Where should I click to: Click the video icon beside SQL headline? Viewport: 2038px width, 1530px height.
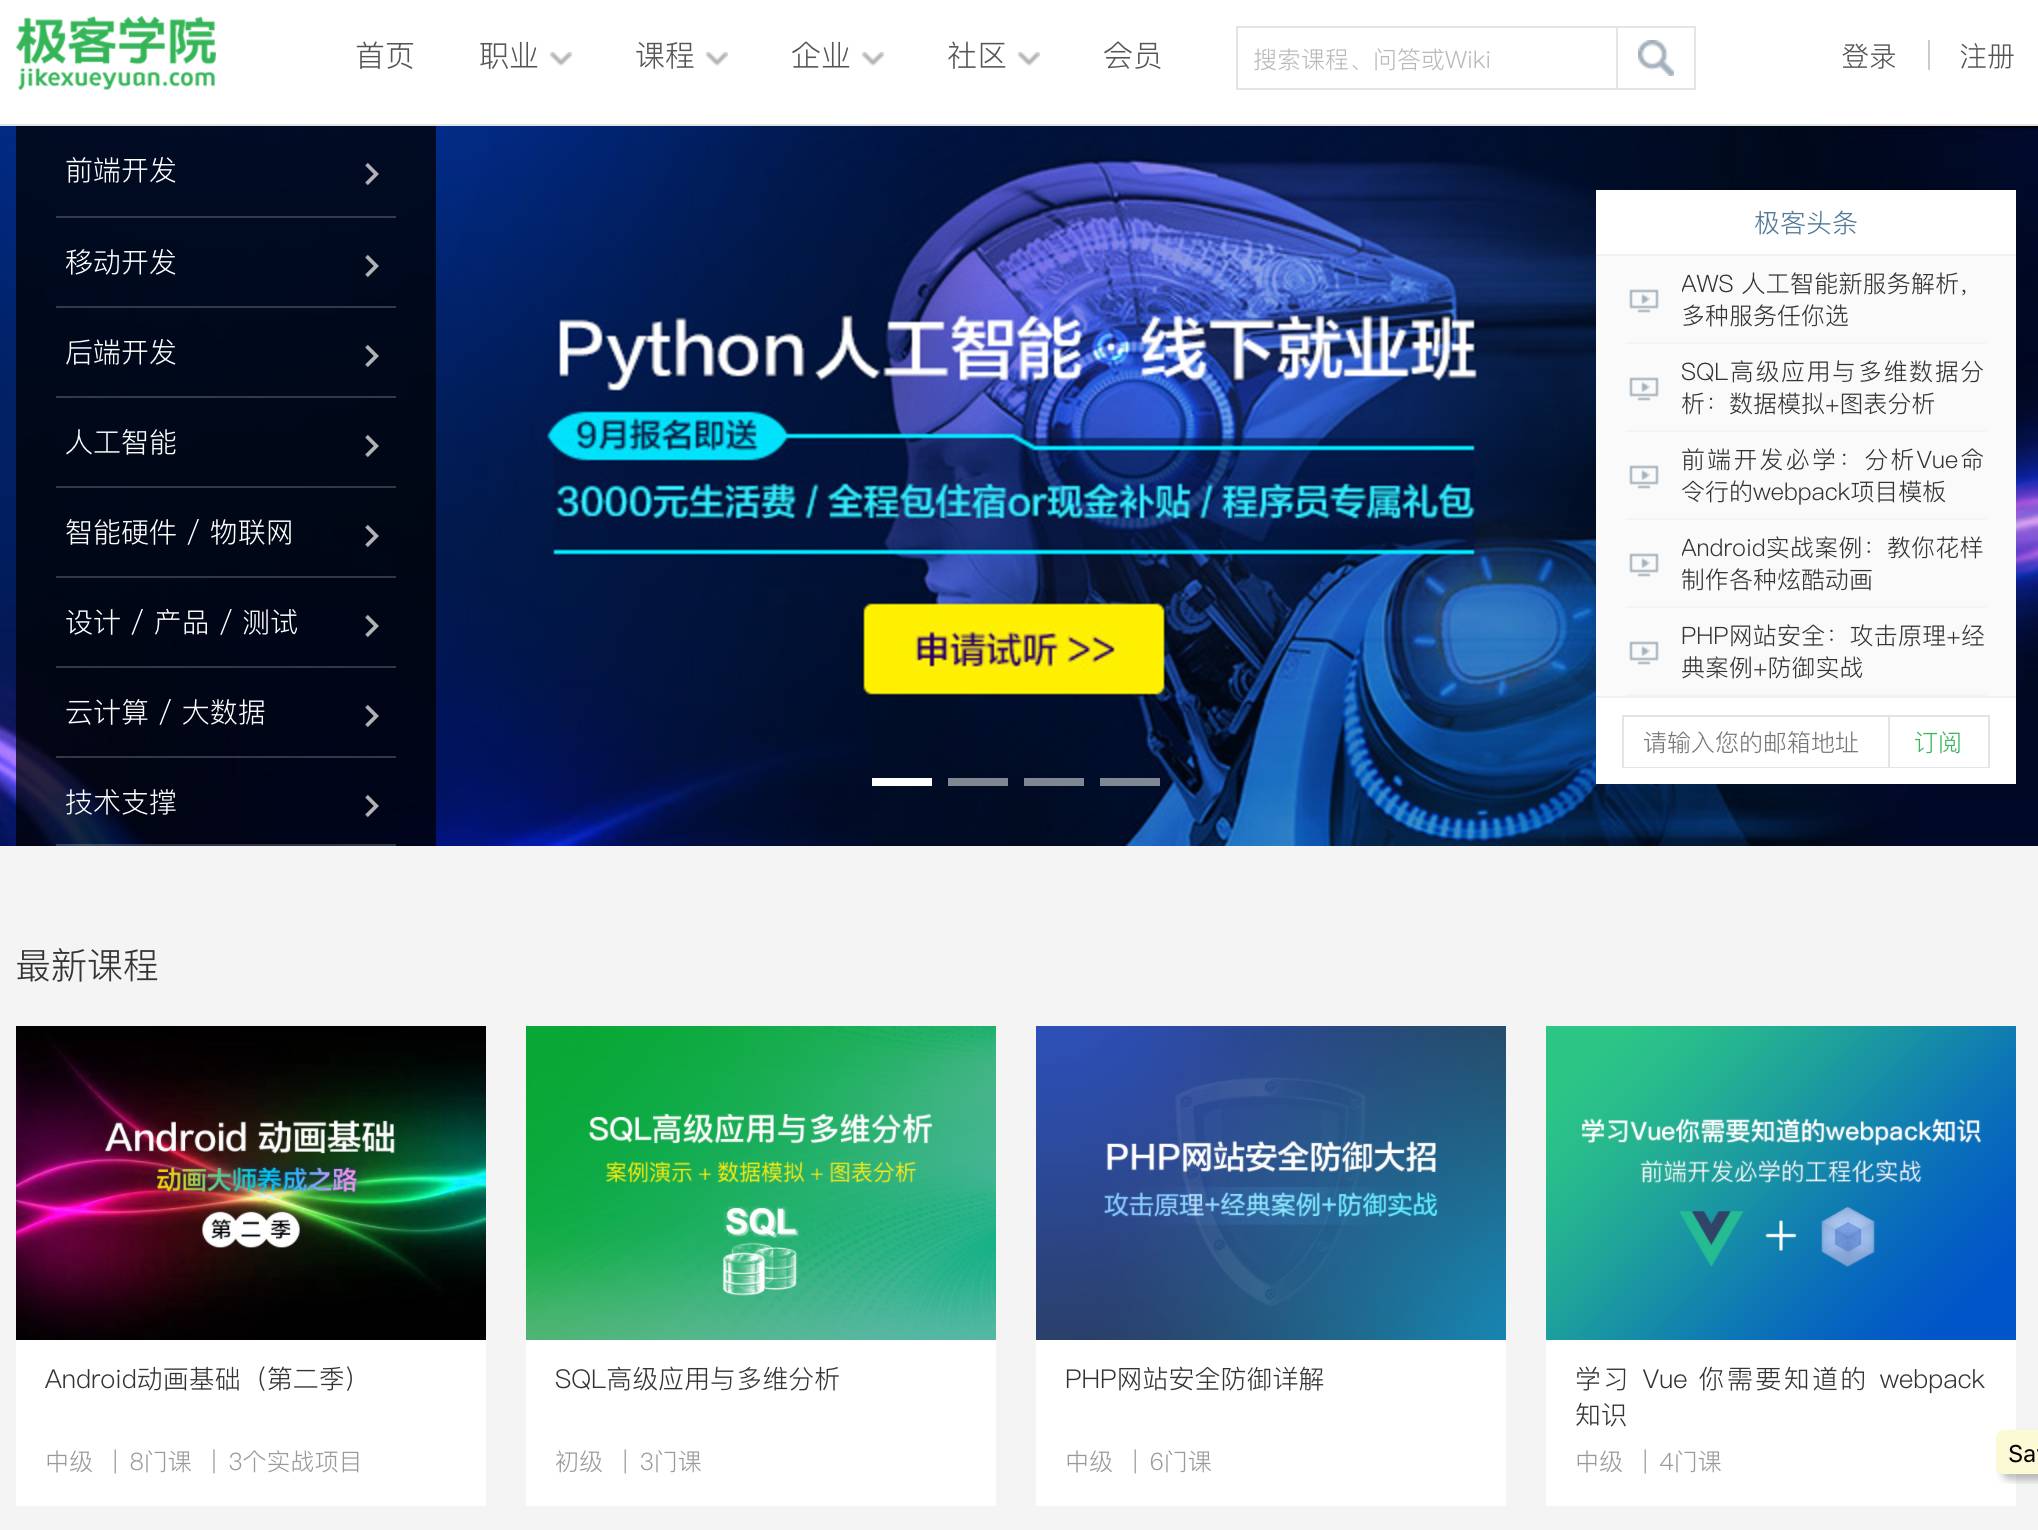[1643, 388]
